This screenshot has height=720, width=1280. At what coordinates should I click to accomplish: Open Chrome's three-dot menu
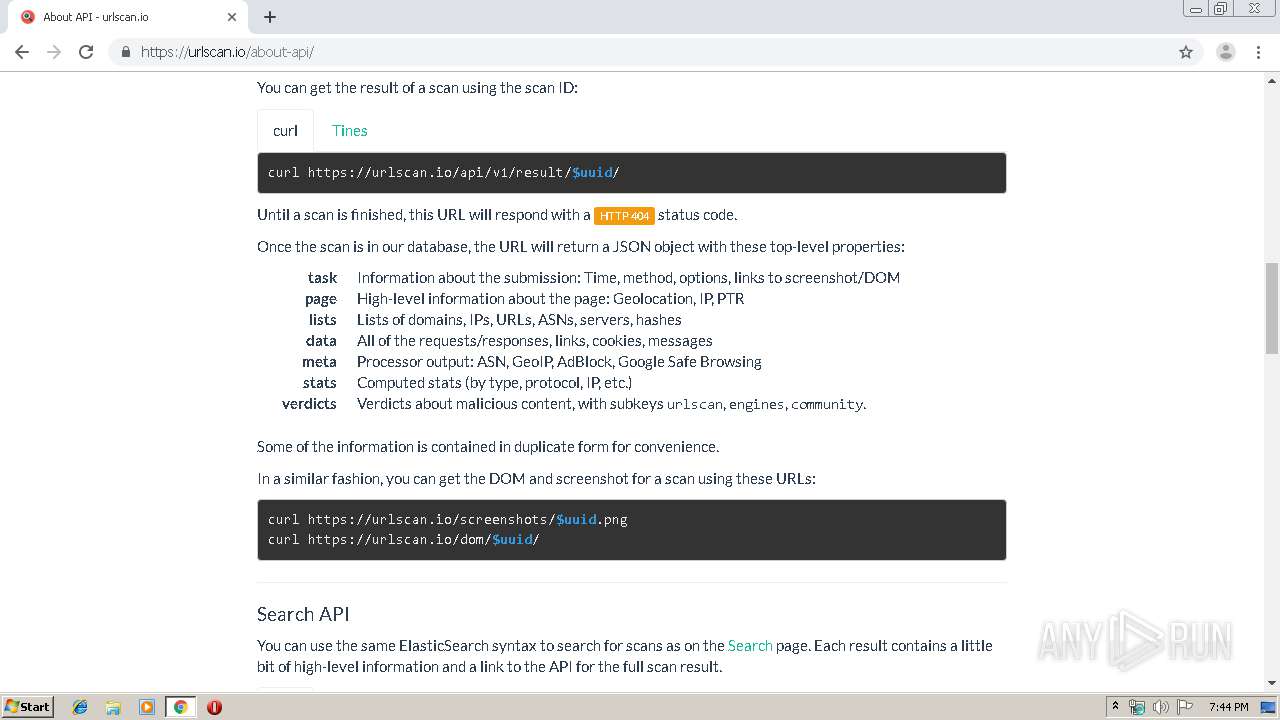[1258, 52]
